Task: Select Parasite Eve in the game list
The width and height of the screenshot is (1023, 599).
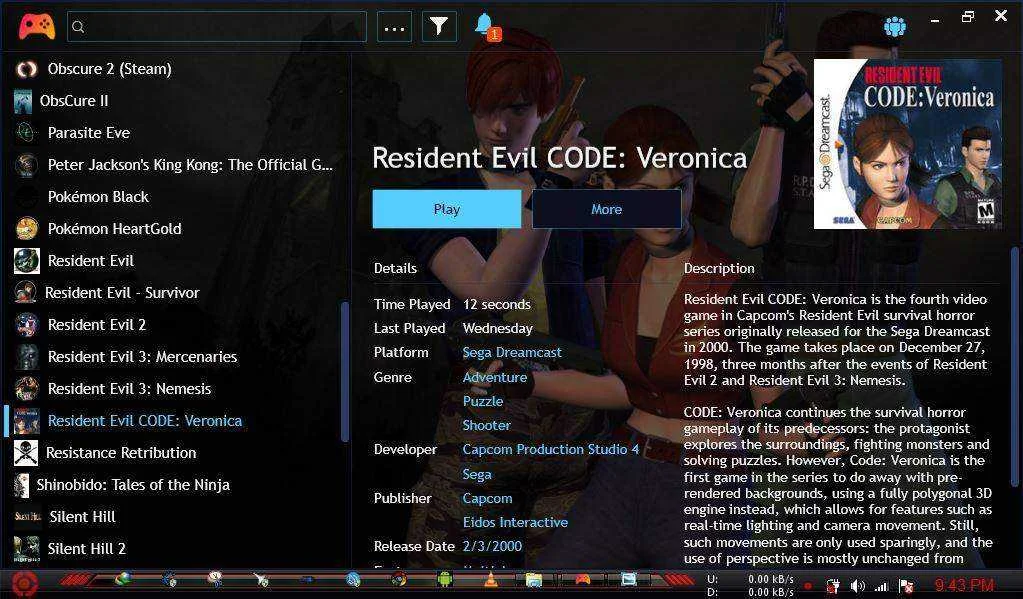Action: tap(89, 133)
